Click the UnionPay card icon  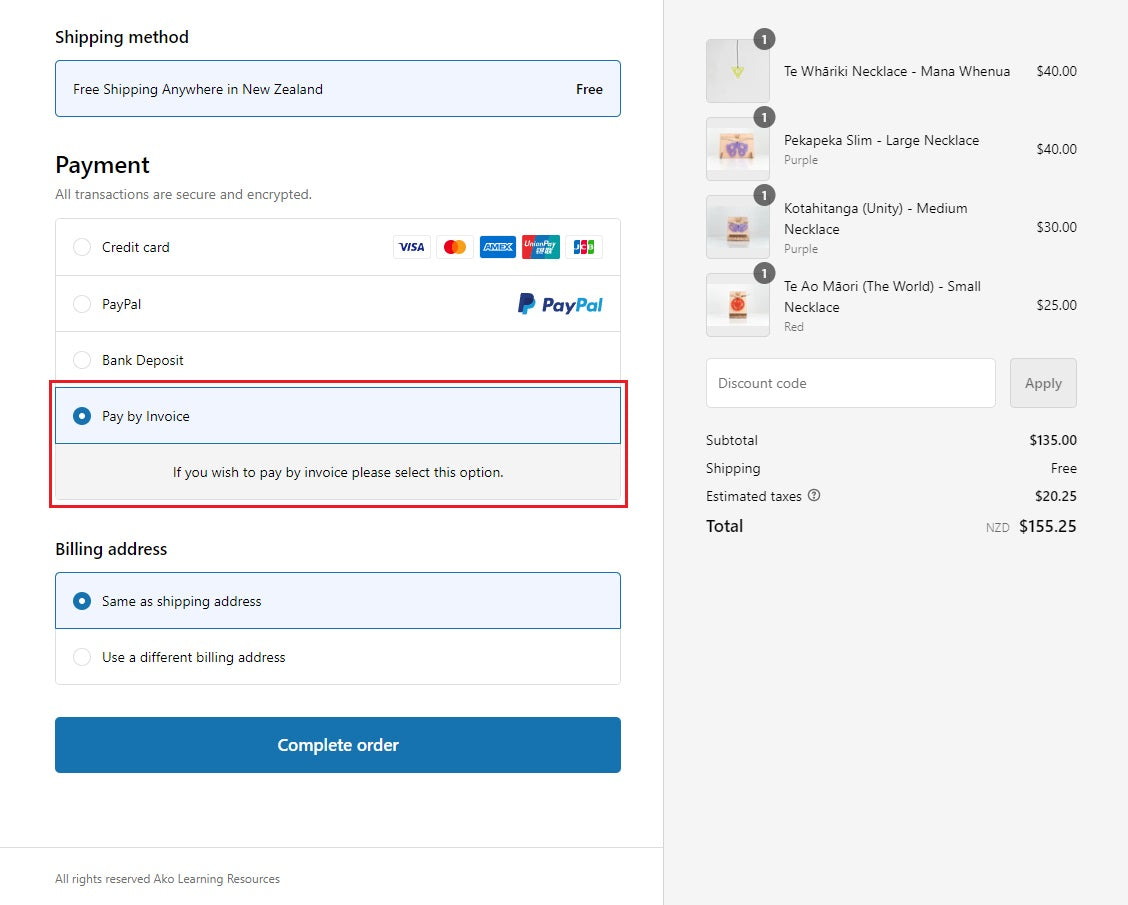tap(541, 247)
